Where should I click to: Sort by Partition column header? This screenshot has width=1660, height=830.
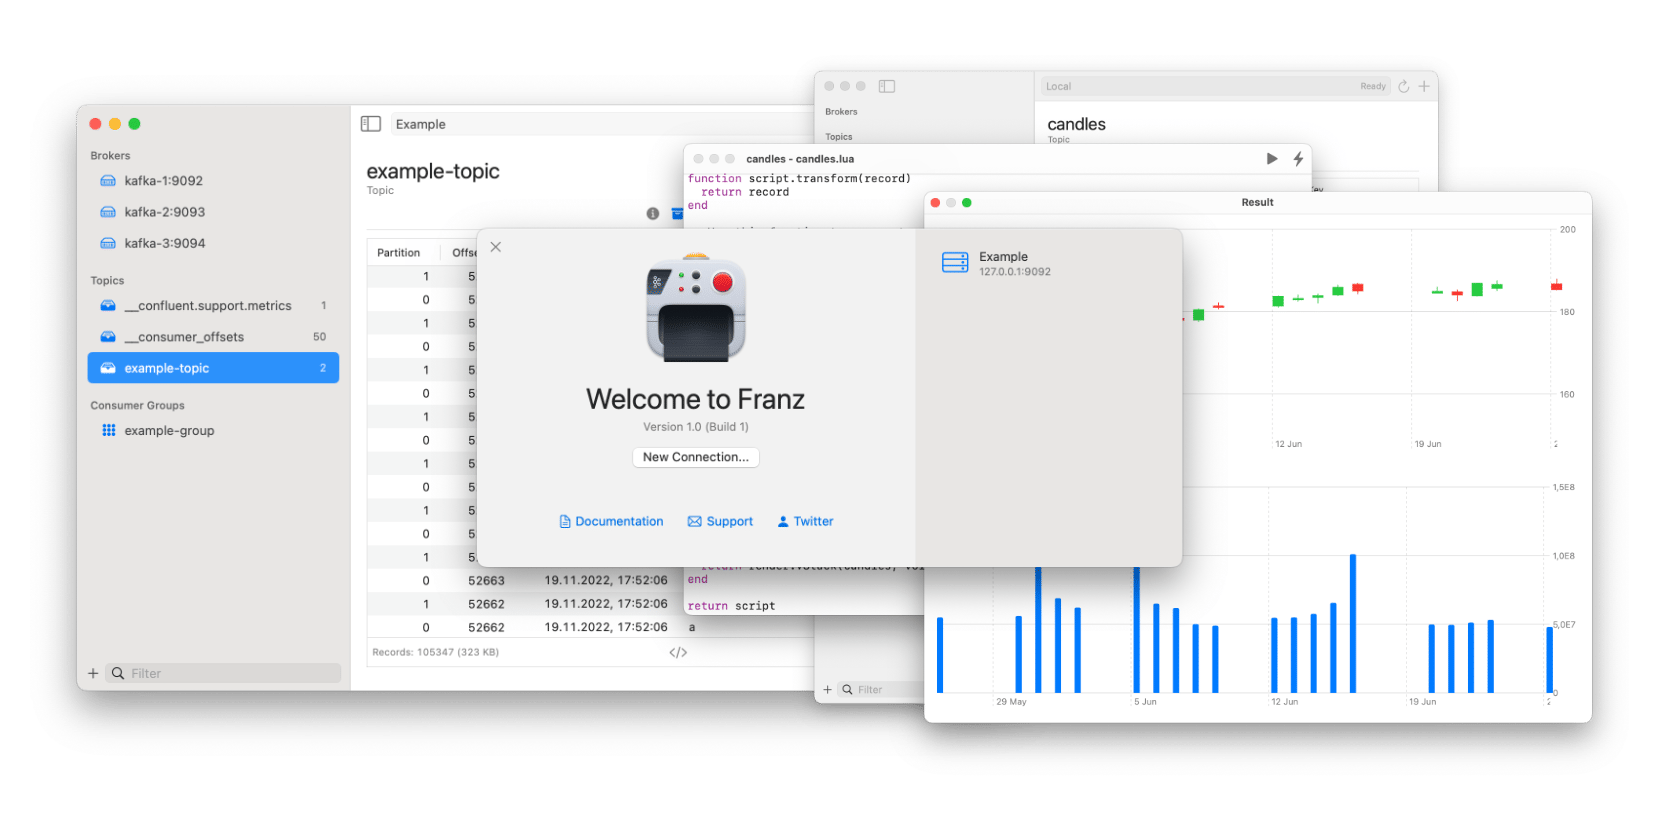pyautogui.click(x=399, y=253)
